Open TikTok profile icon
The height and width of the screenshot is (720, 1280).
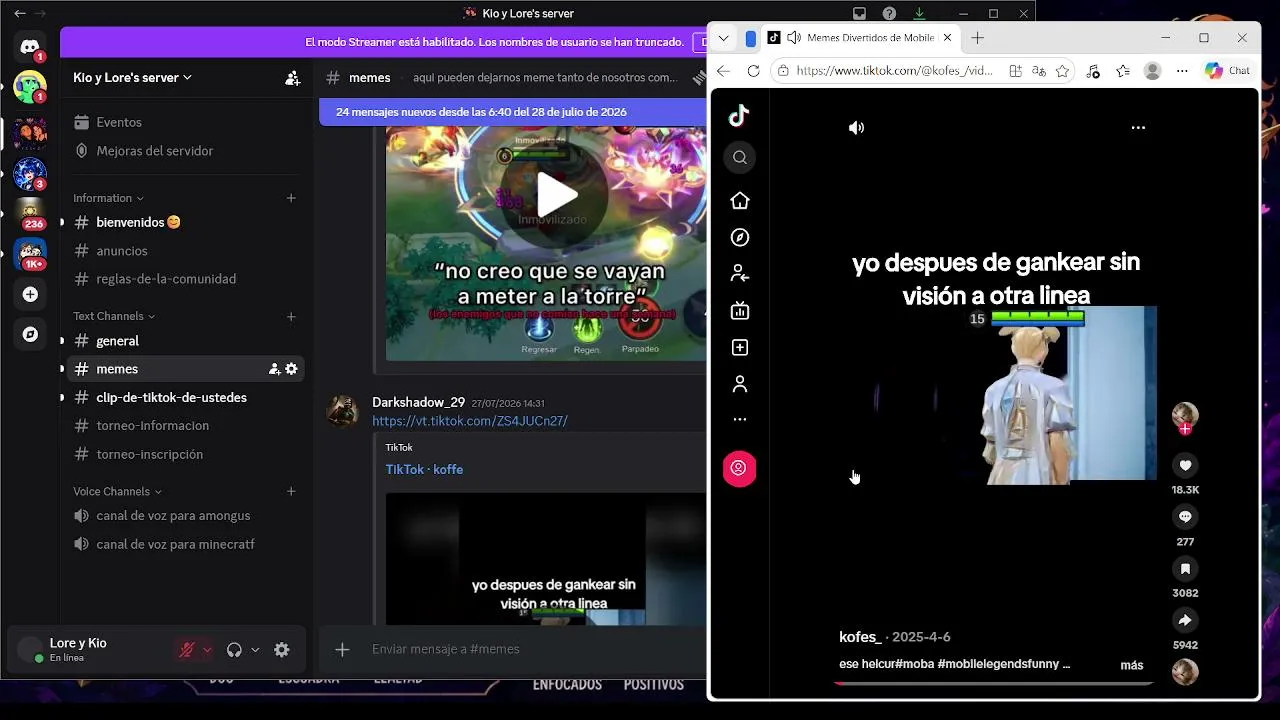click(740, 384)
